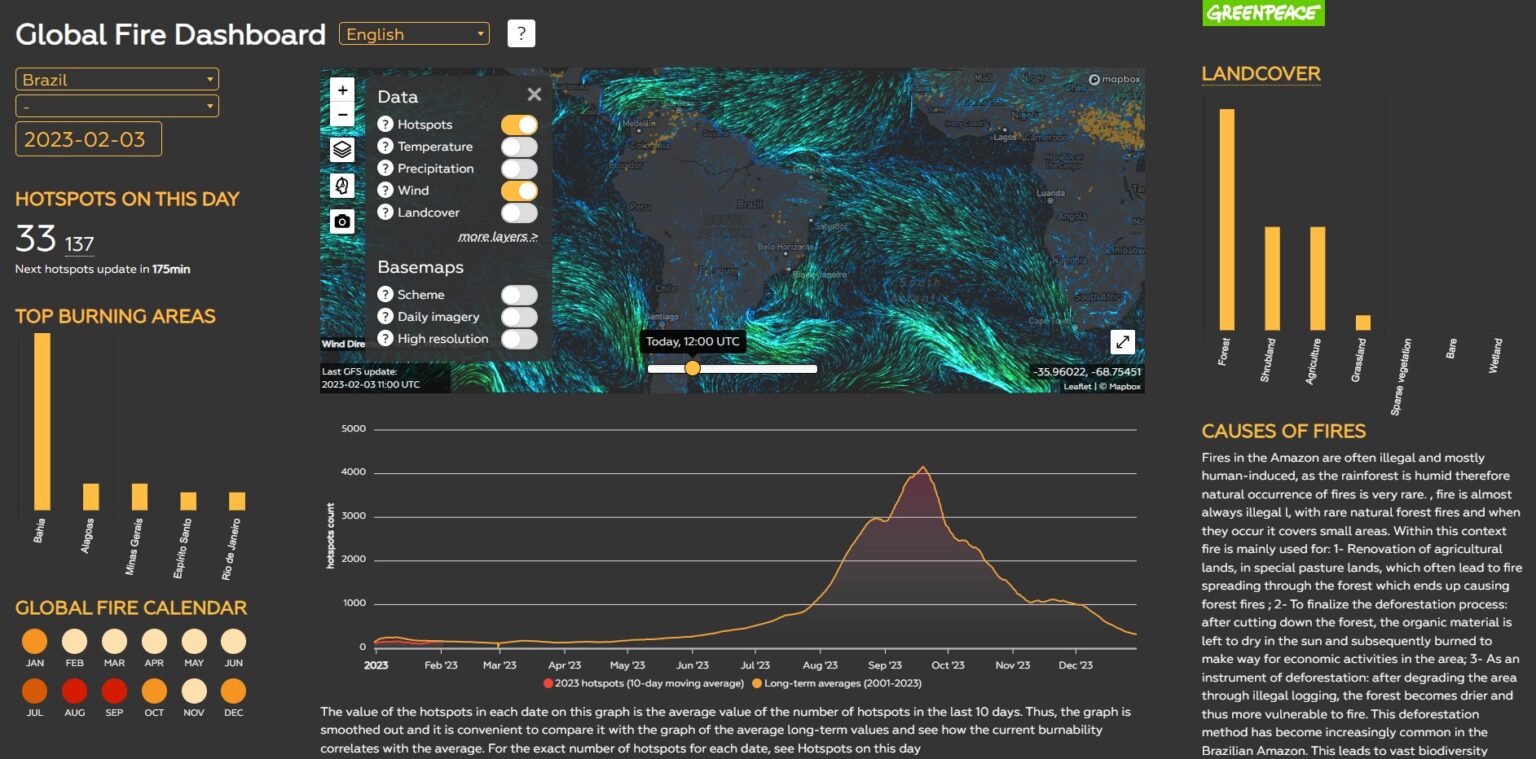
Task: Open the more layers link
Action: coord(497,236)
